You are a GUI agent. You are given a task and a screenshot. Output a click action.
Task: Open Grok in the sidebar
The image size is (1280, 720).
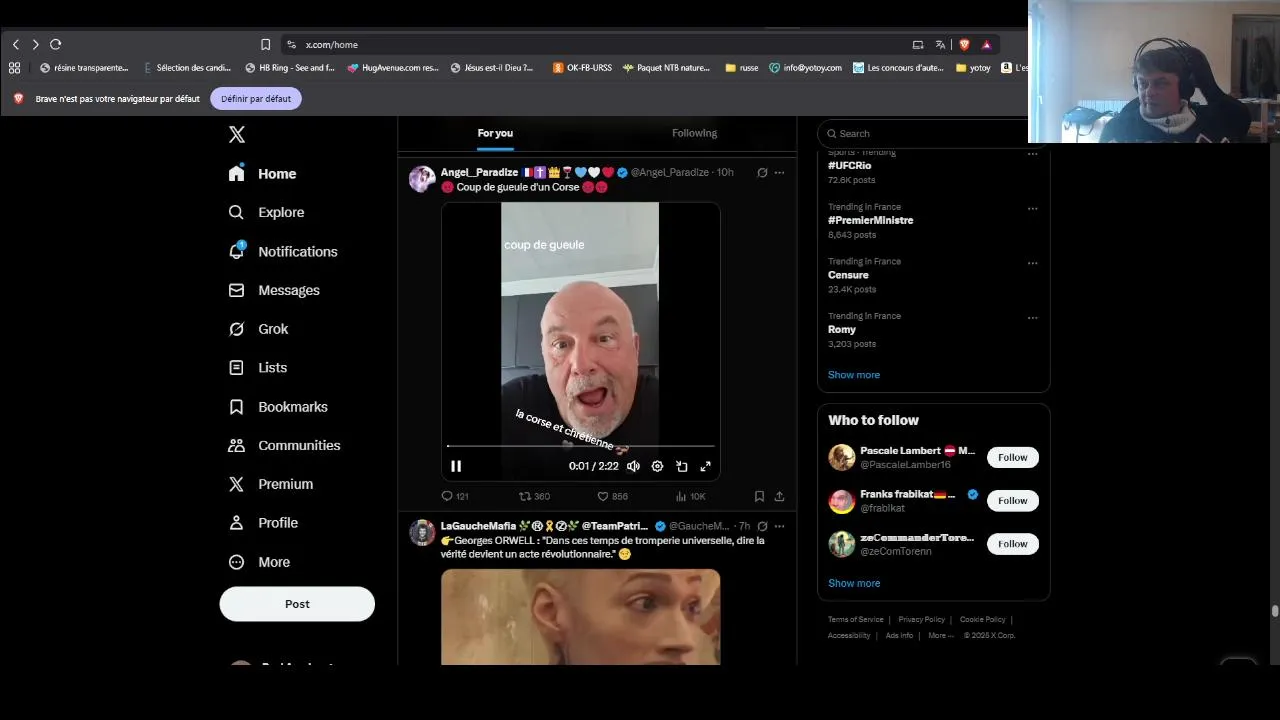258,329
